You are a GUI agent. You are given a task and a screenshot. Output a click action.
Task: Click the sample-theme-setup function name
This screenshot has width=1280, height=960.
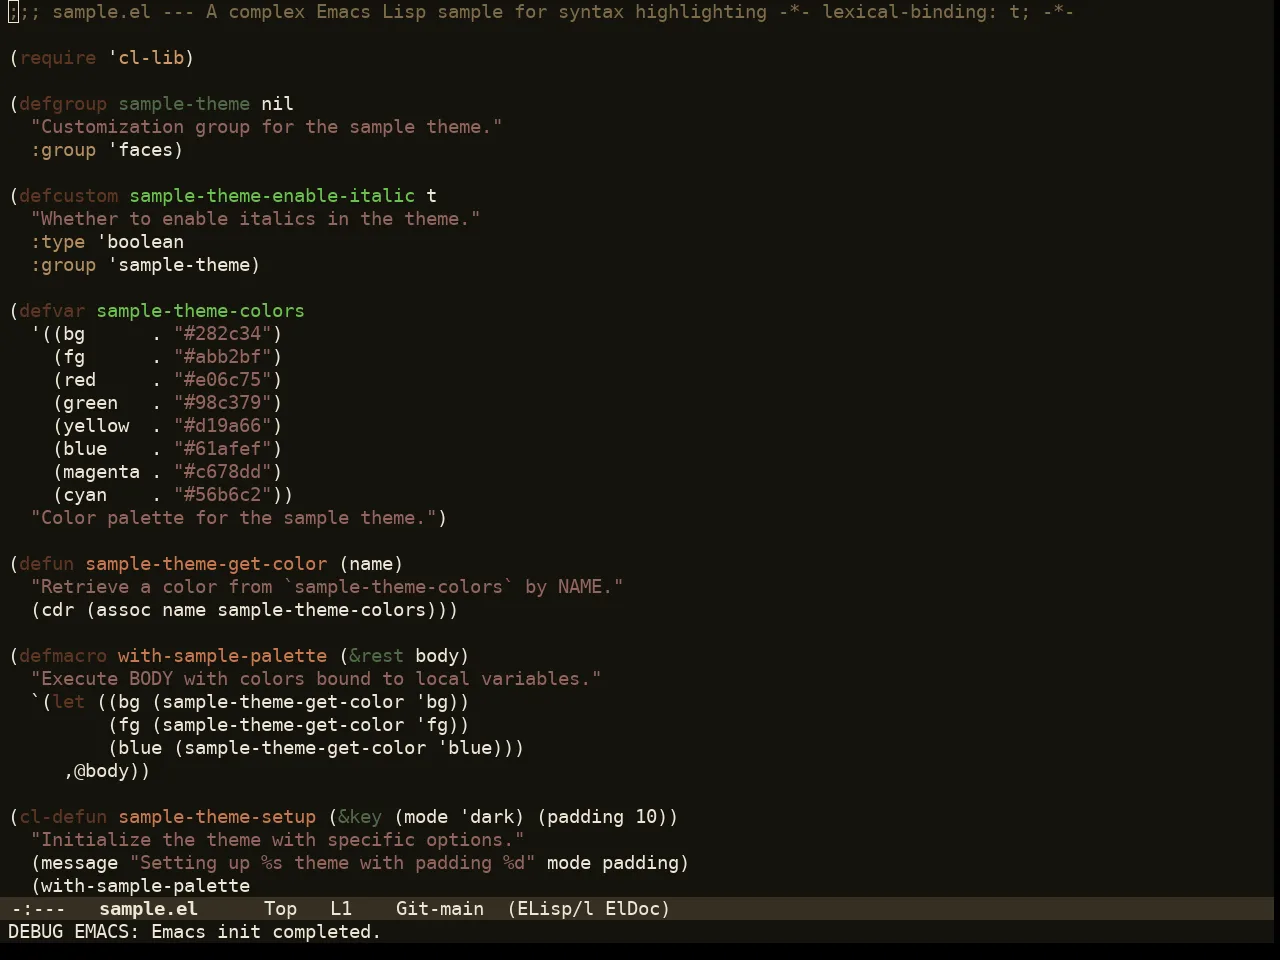[217, 817]
